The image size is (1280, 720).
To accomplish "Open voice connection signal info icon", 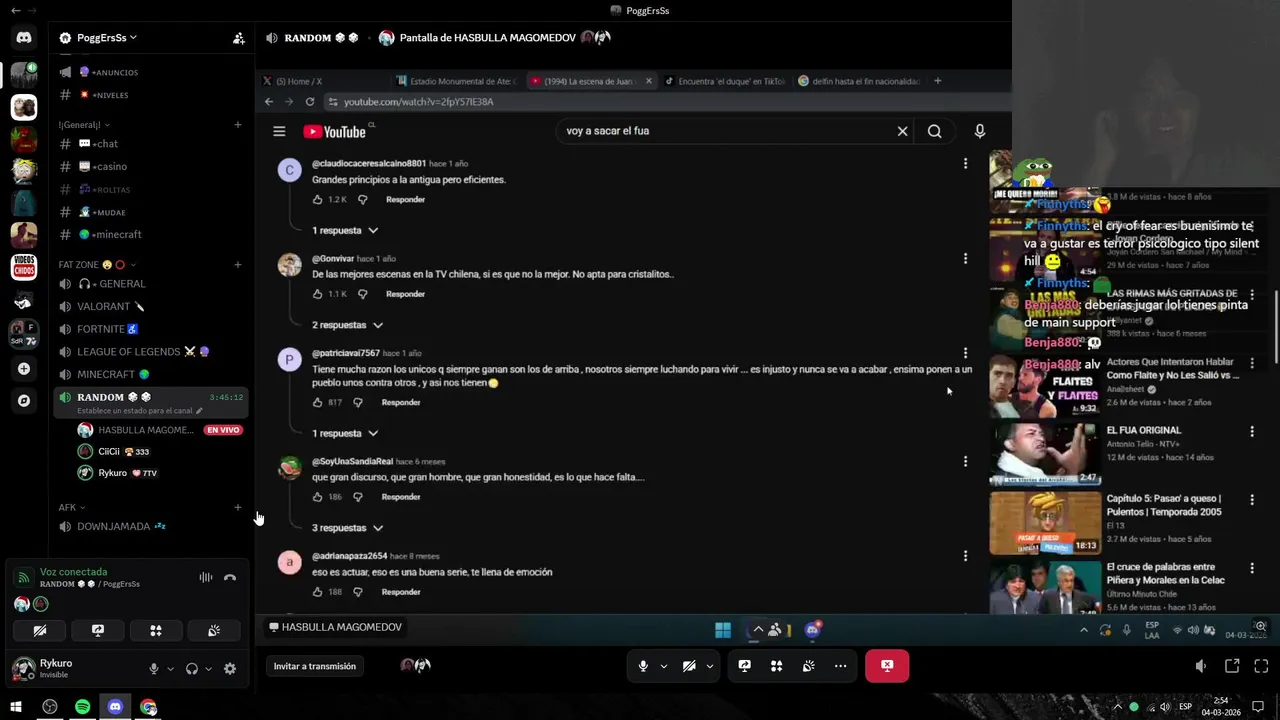I will [x=23, y=577].
